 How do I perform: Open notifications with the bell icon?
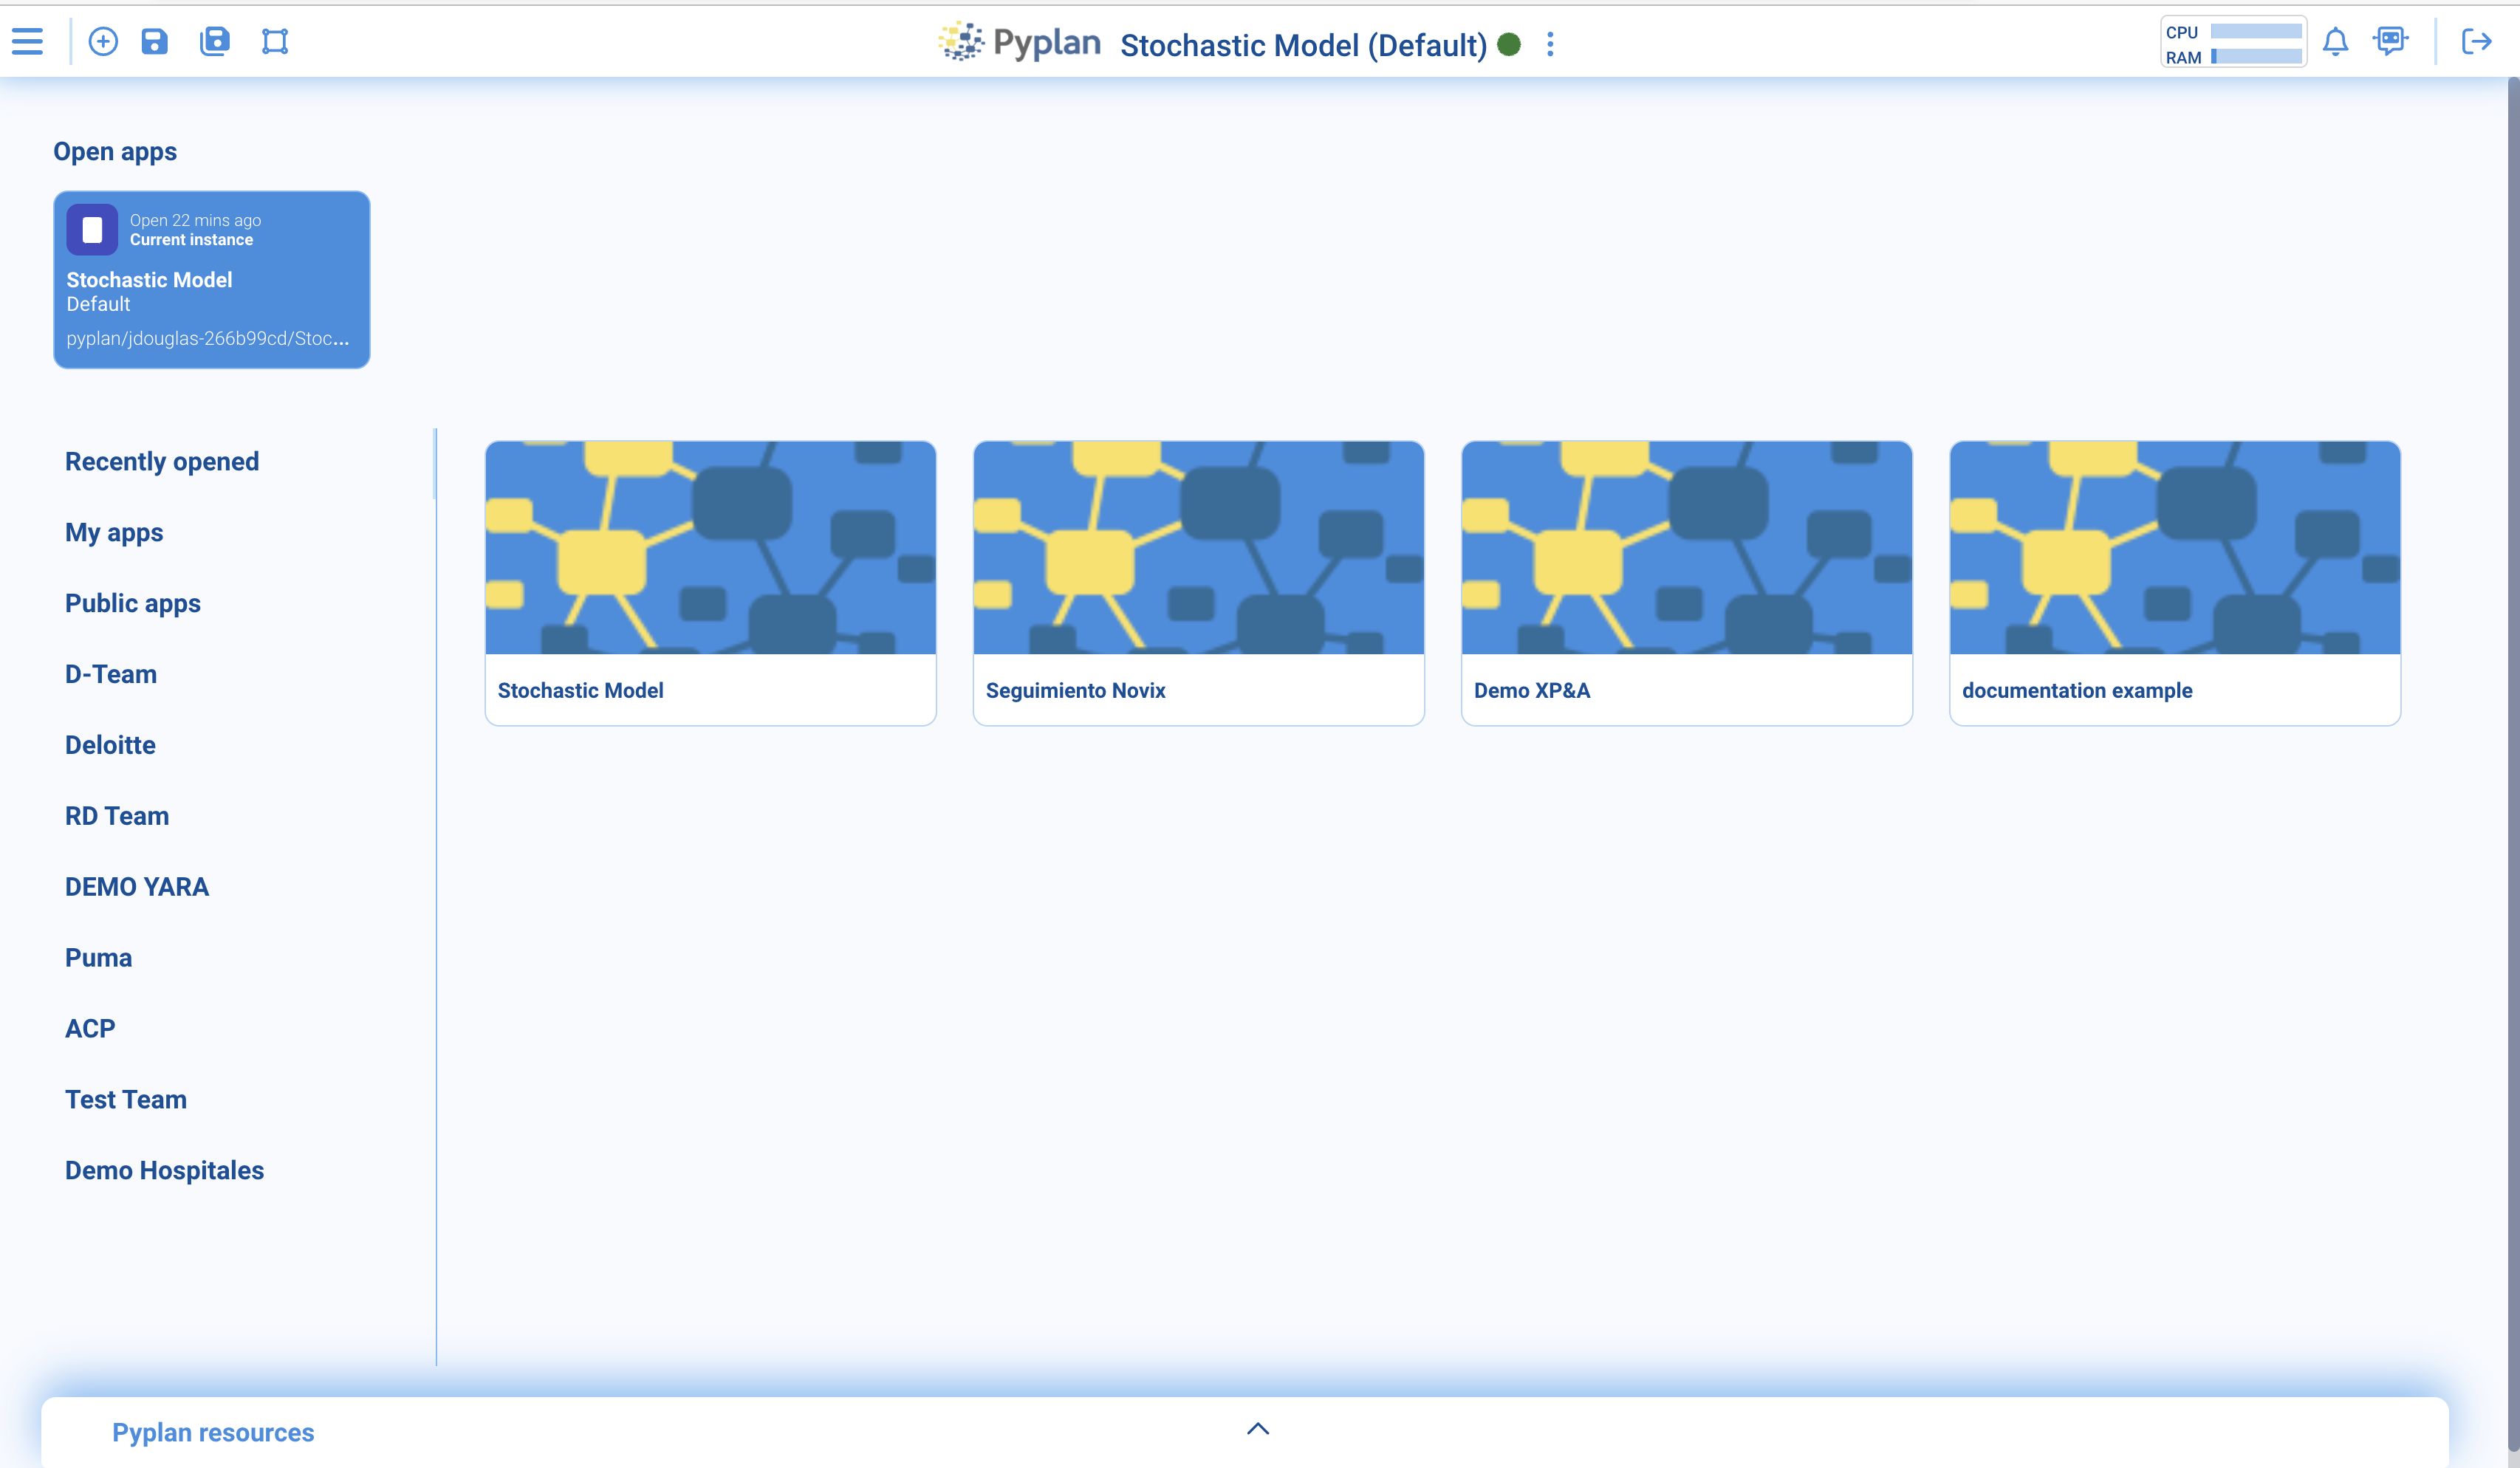pos(2337,41)
